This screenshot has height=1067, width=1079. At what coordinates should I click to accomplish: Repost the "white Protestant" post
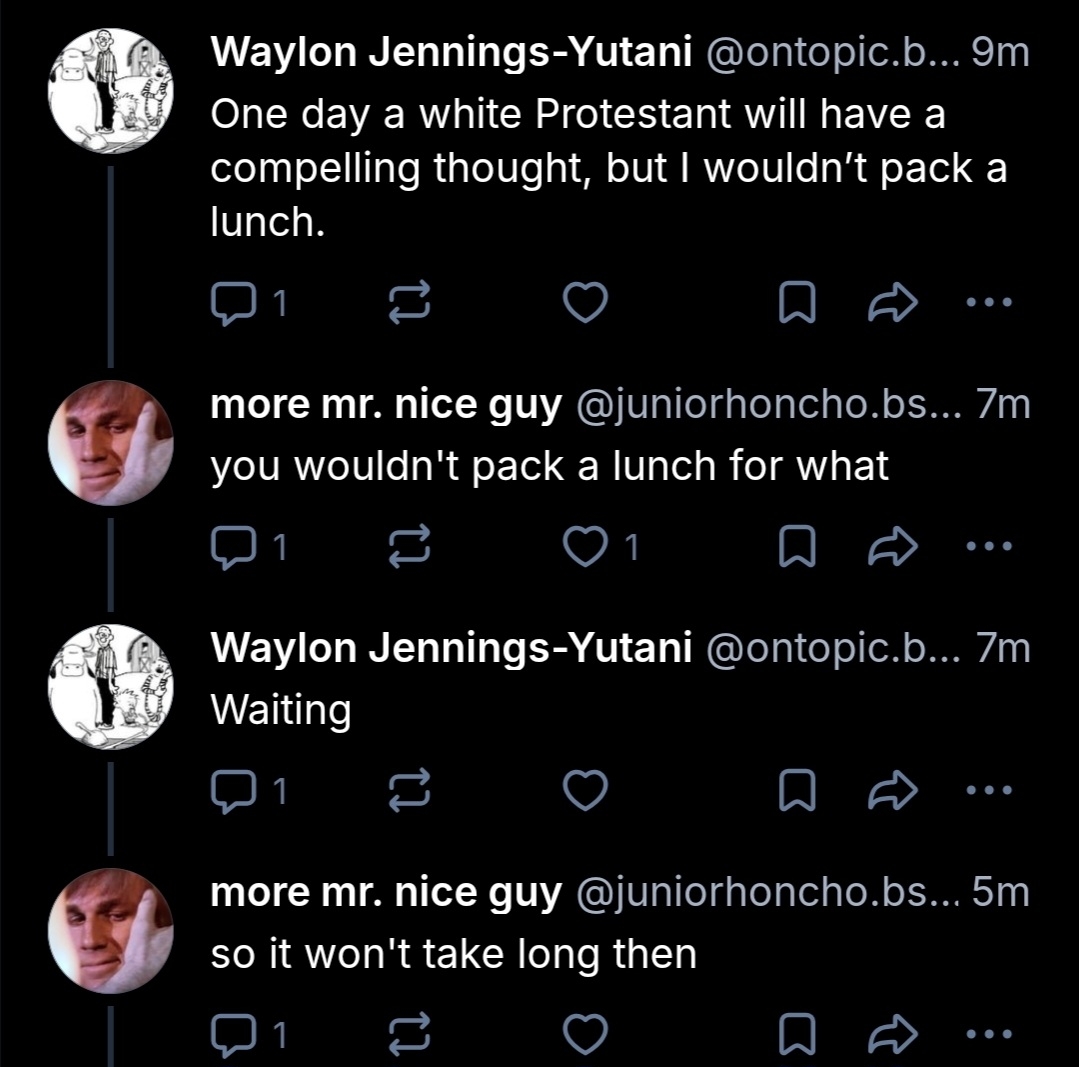409,301
